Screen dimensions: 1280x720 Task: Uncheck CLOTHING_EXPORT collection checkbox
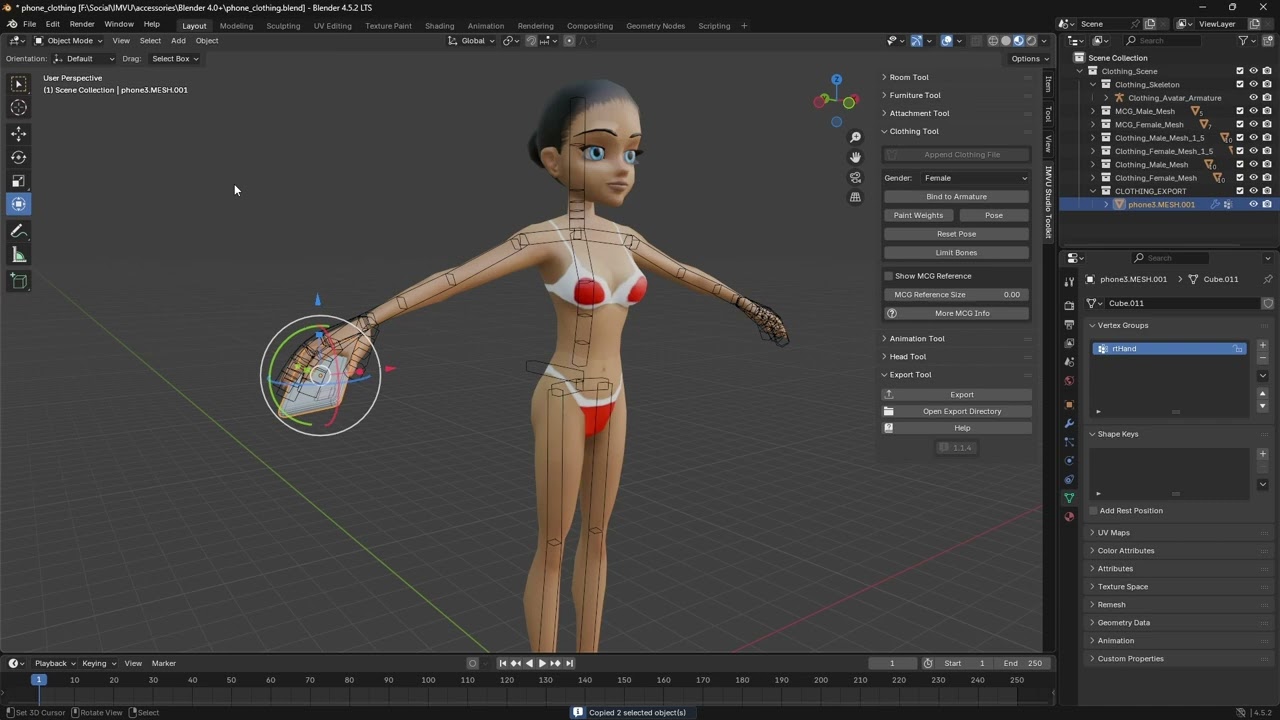(1240, 191)
